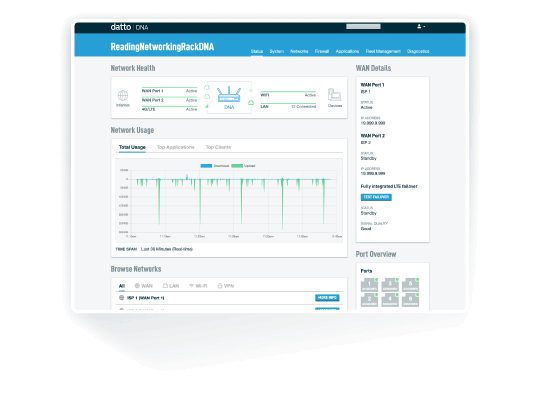Select port 6 in Port Overview
Viewport: 540px width, 405px height.
pyautogui.click(x=411, y=300)
